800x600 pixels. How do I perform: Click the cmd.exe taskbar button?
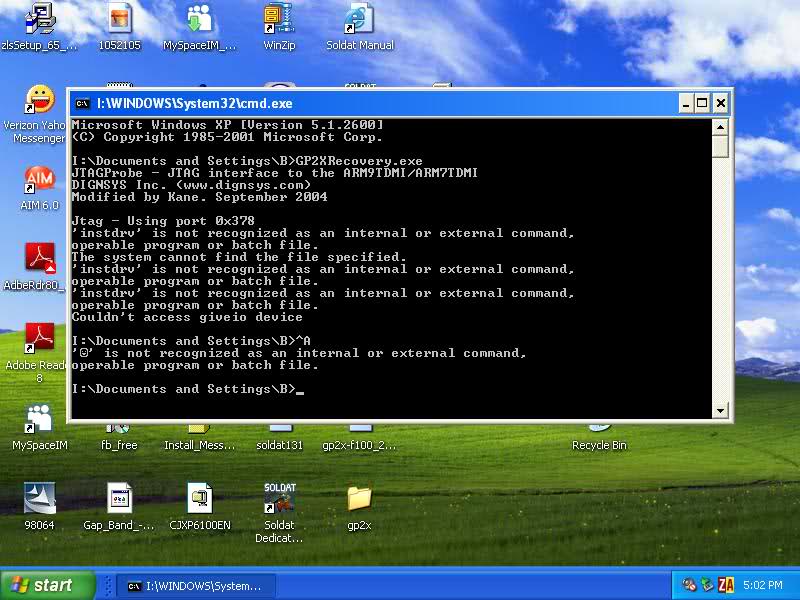coord(194,586)
